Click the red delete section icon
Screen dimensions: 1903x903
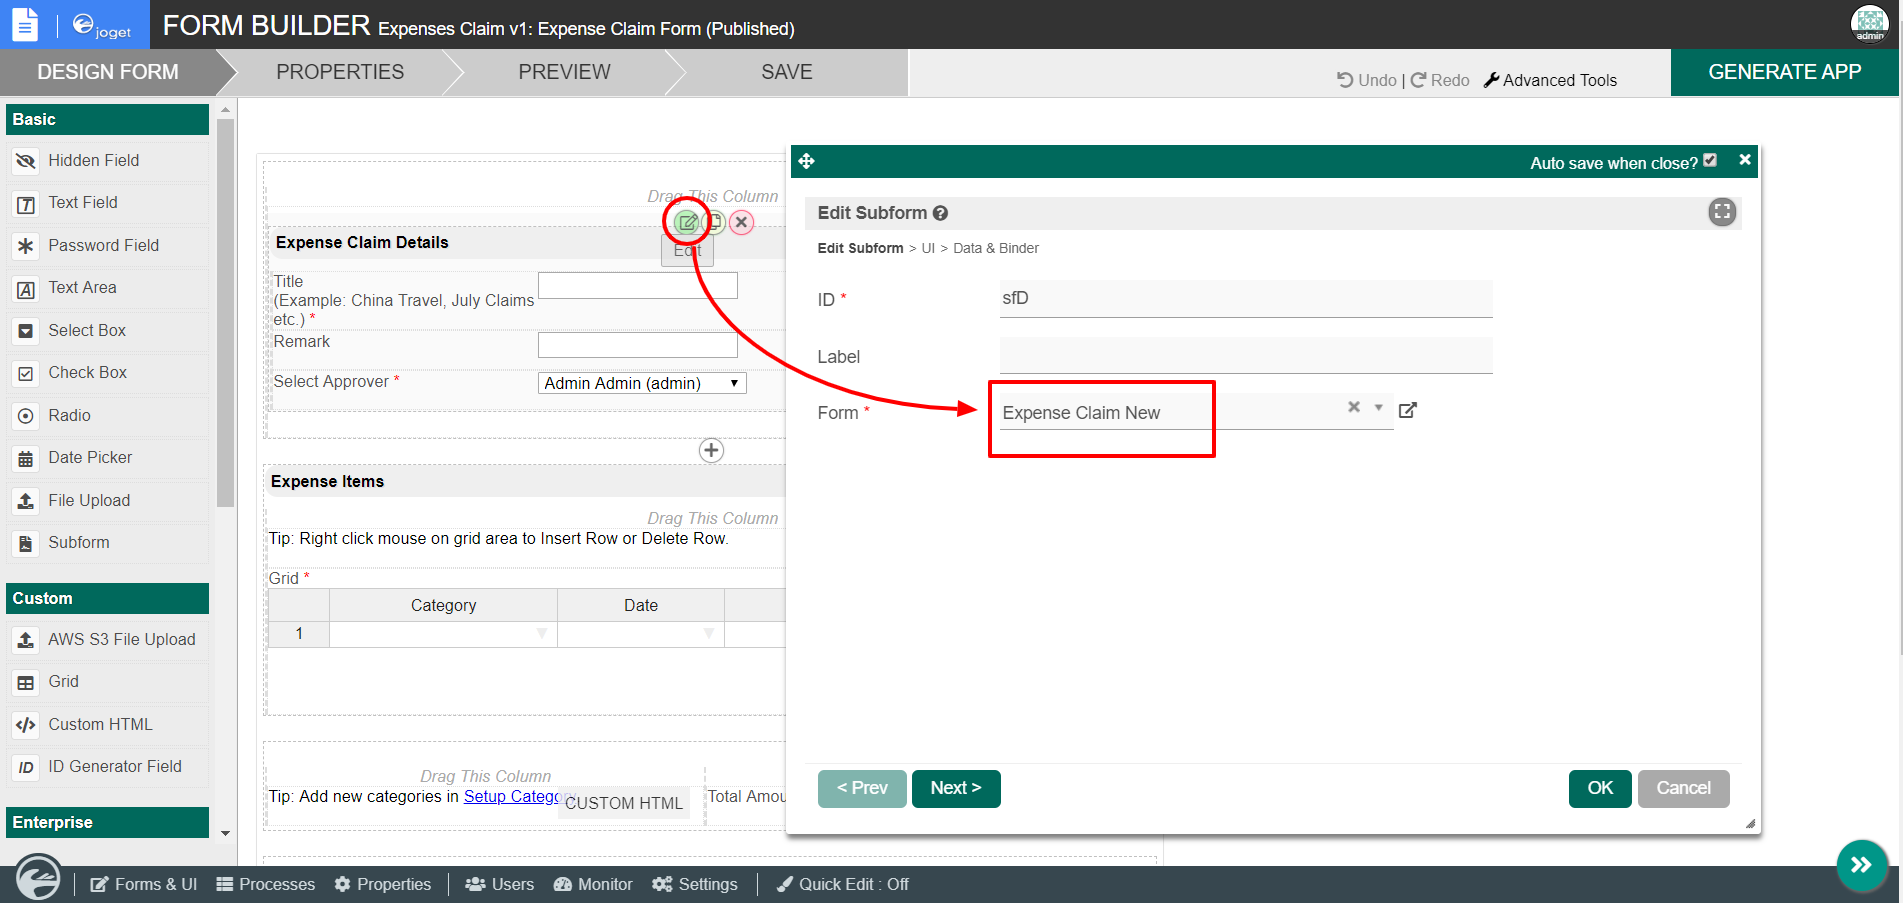(741, 222)
